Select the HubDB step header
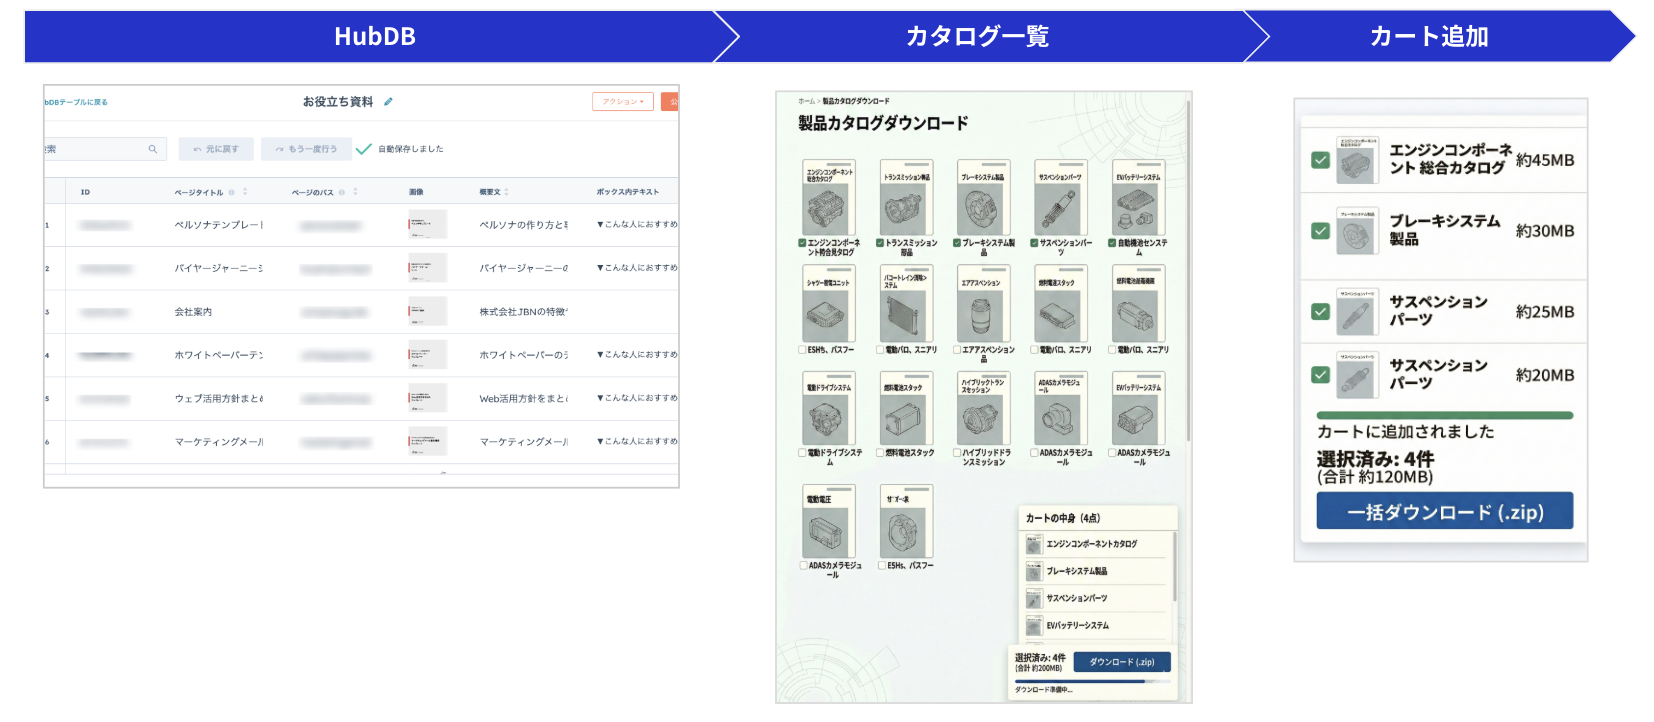Viewport: 1654px width, 722px height. coord(374,37)
